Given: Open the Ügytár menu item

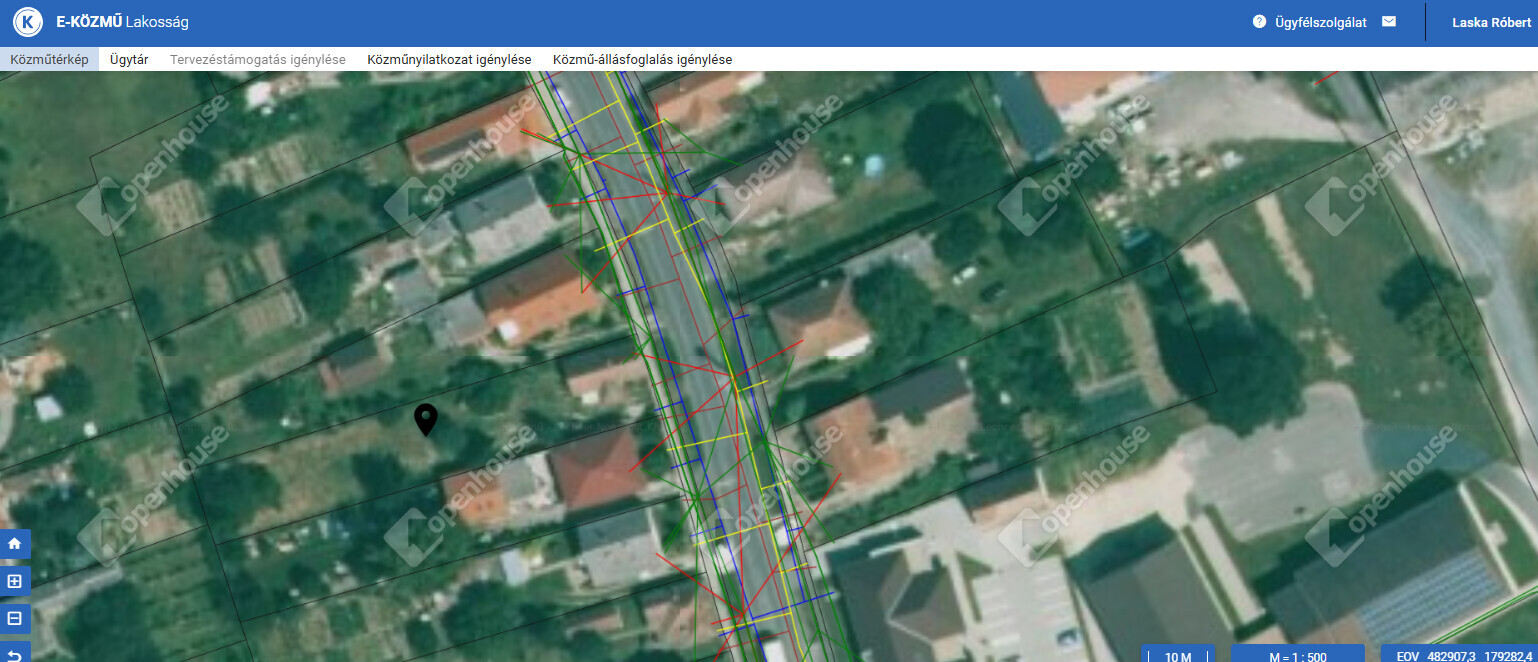Looking at the screenshot, I should [x=129, y=59].
